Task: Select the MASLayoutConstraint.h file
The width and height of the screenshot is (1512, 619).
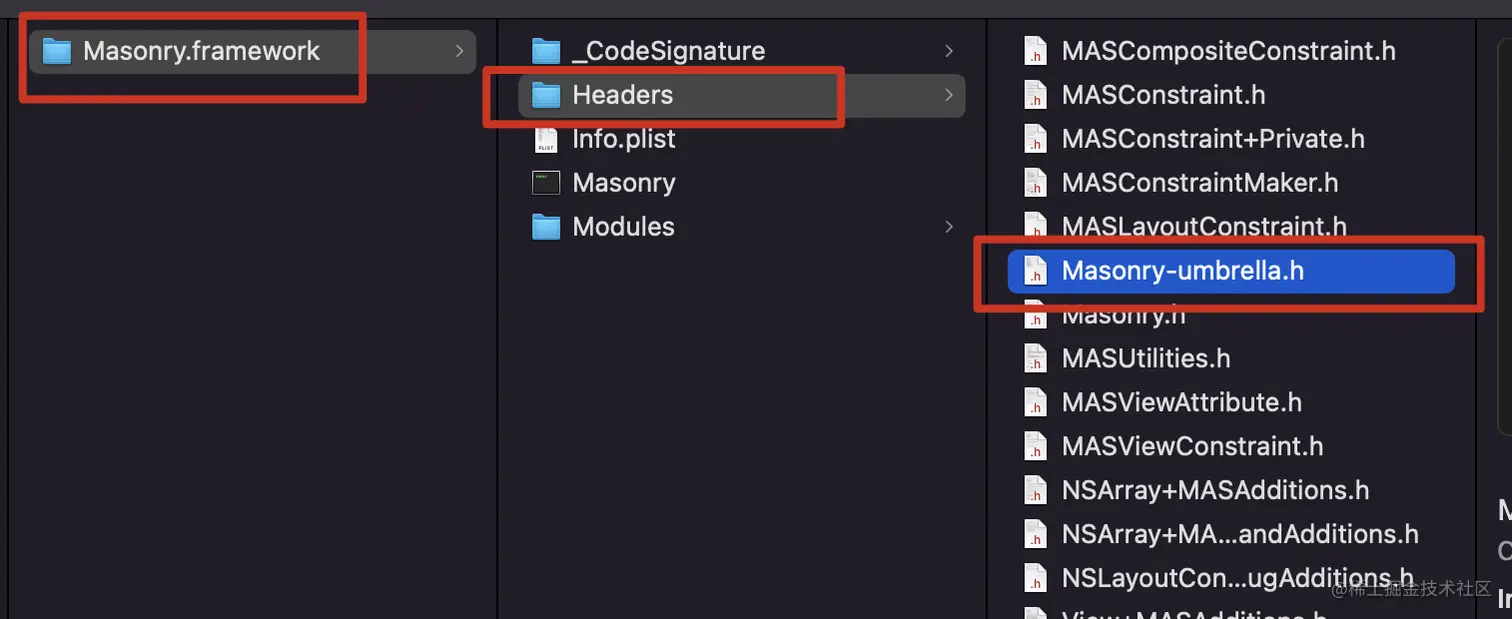Action: (1204, 227)
